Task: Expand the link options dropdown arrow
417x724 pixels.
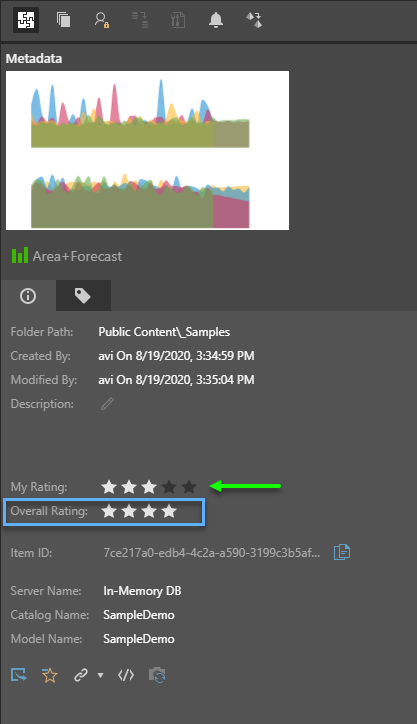Action: 100,676
